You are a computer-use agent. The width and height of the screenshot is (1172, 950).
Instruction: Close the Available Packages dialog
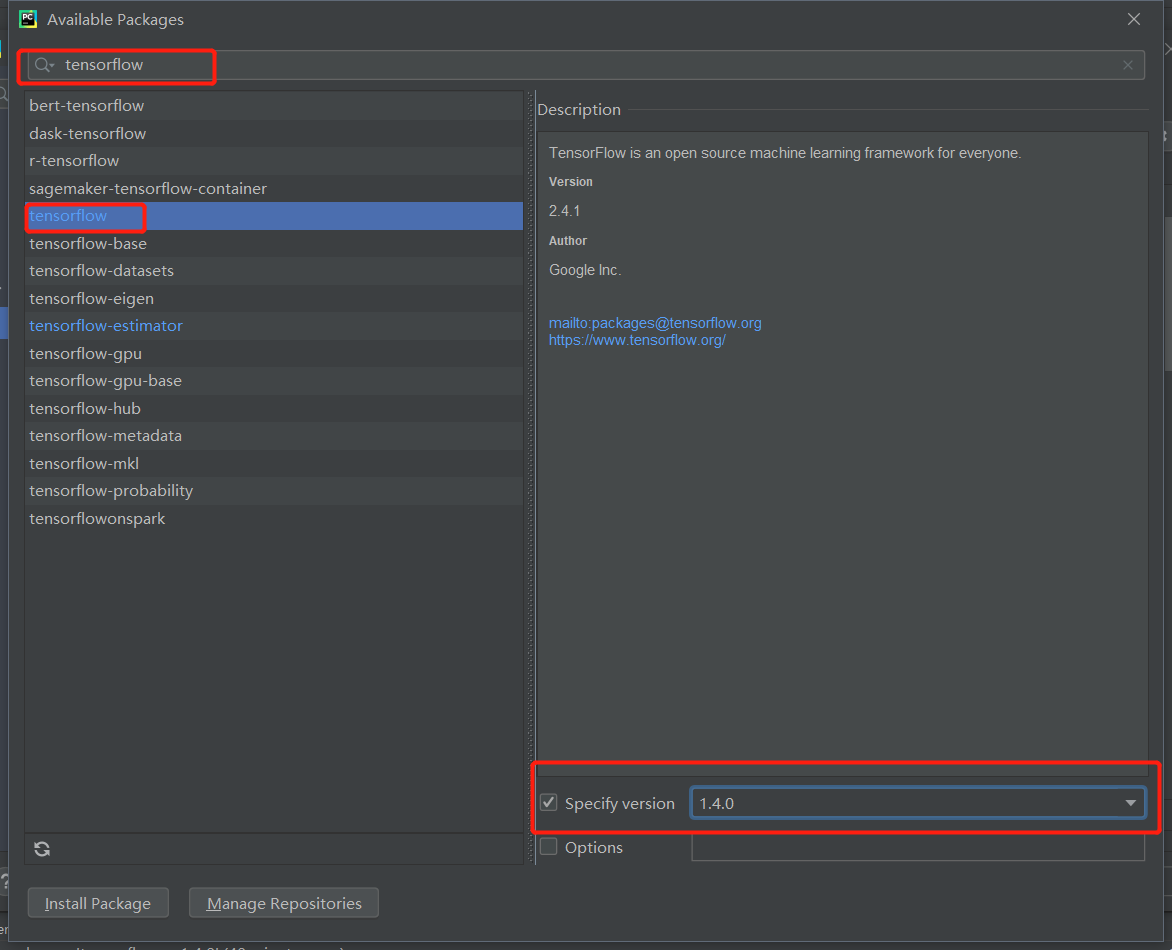[1134, 19]
